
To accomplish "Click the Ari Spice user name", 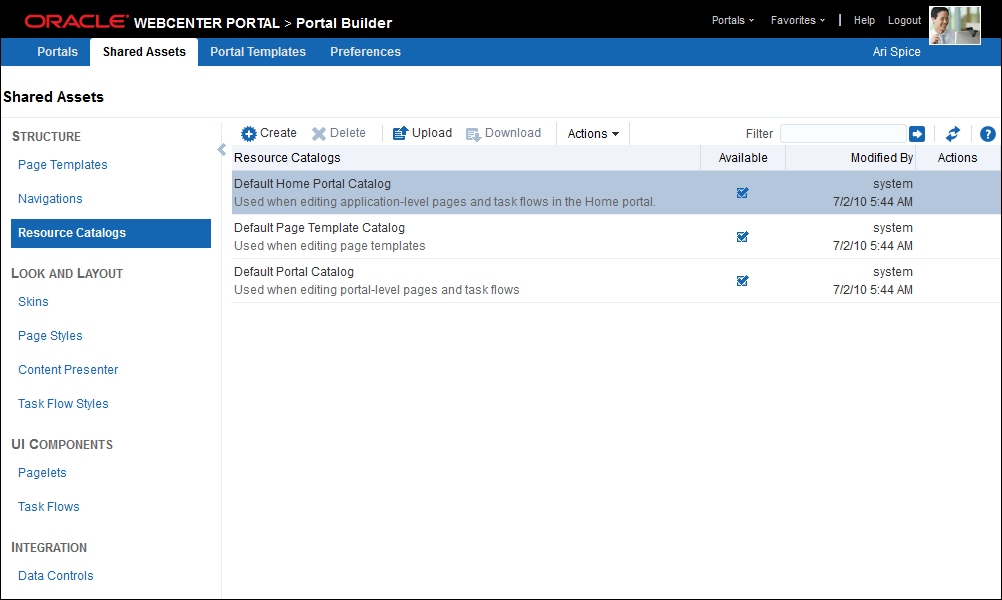I will pos(897,52).
